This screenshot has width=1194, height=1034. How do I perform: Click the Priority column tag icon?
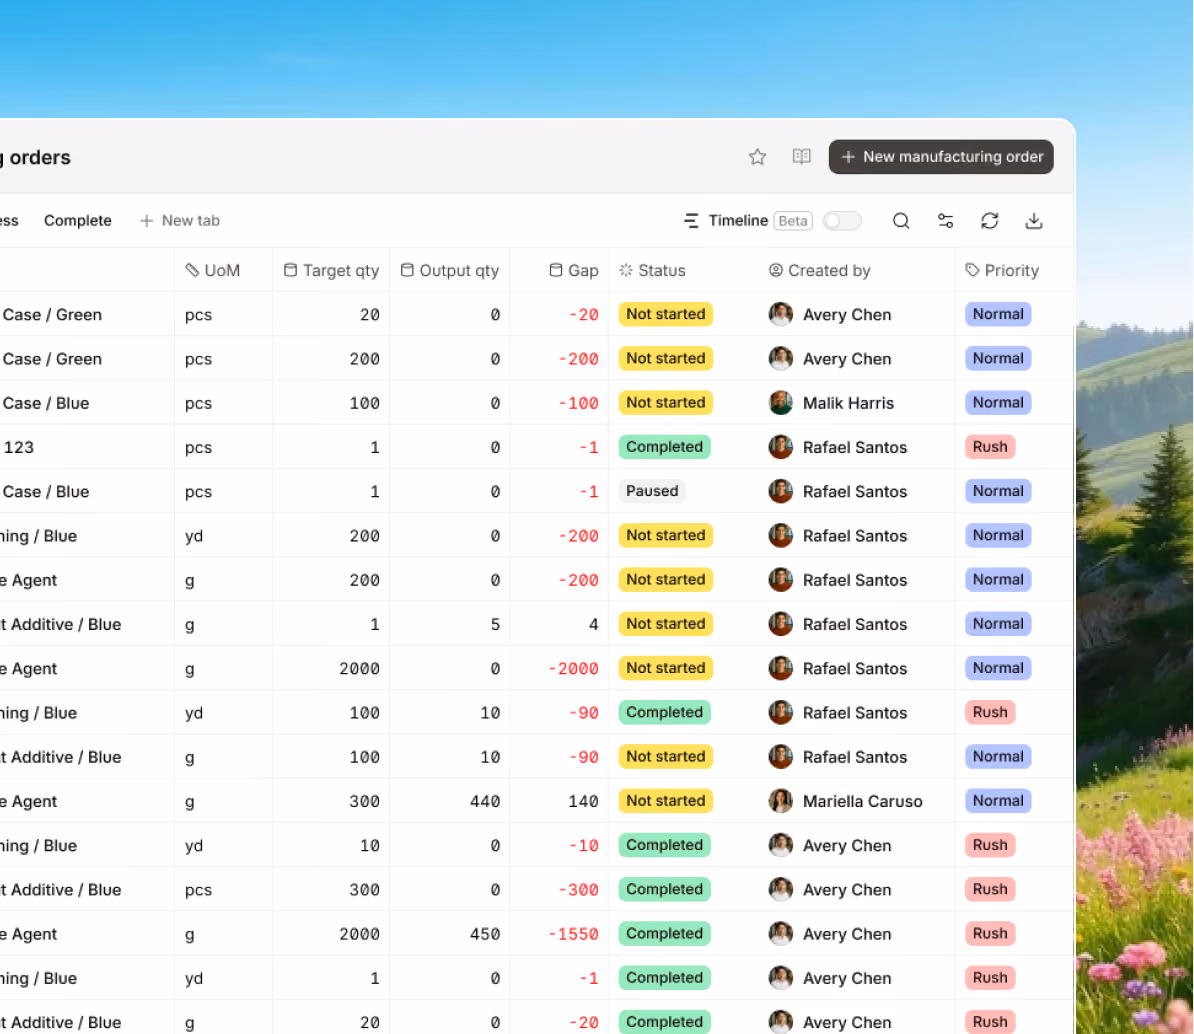(x=972, y=270)
